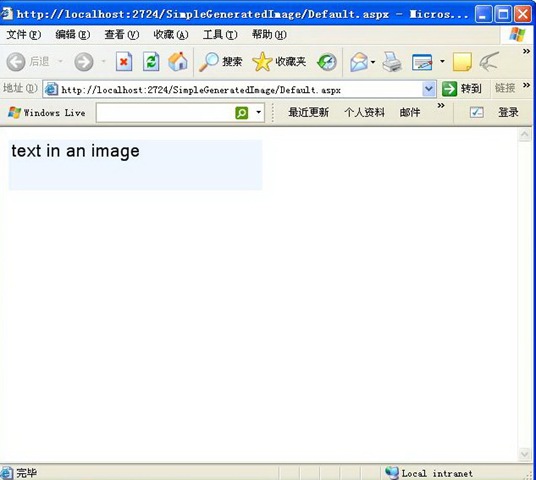The image size is (536, 480).
Task: Click the Forward arrow button
Action: click(x=84, y=62)
